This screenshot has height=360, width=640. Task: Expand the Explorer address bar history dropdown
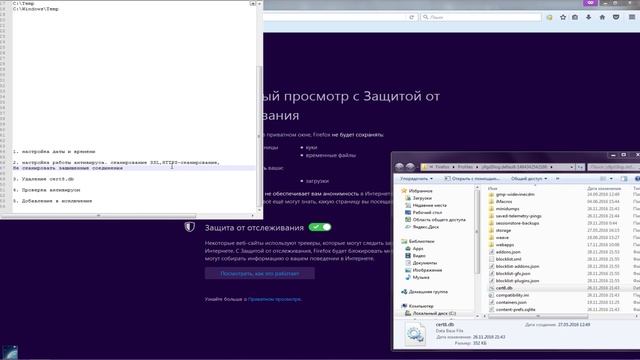(571, 167)
